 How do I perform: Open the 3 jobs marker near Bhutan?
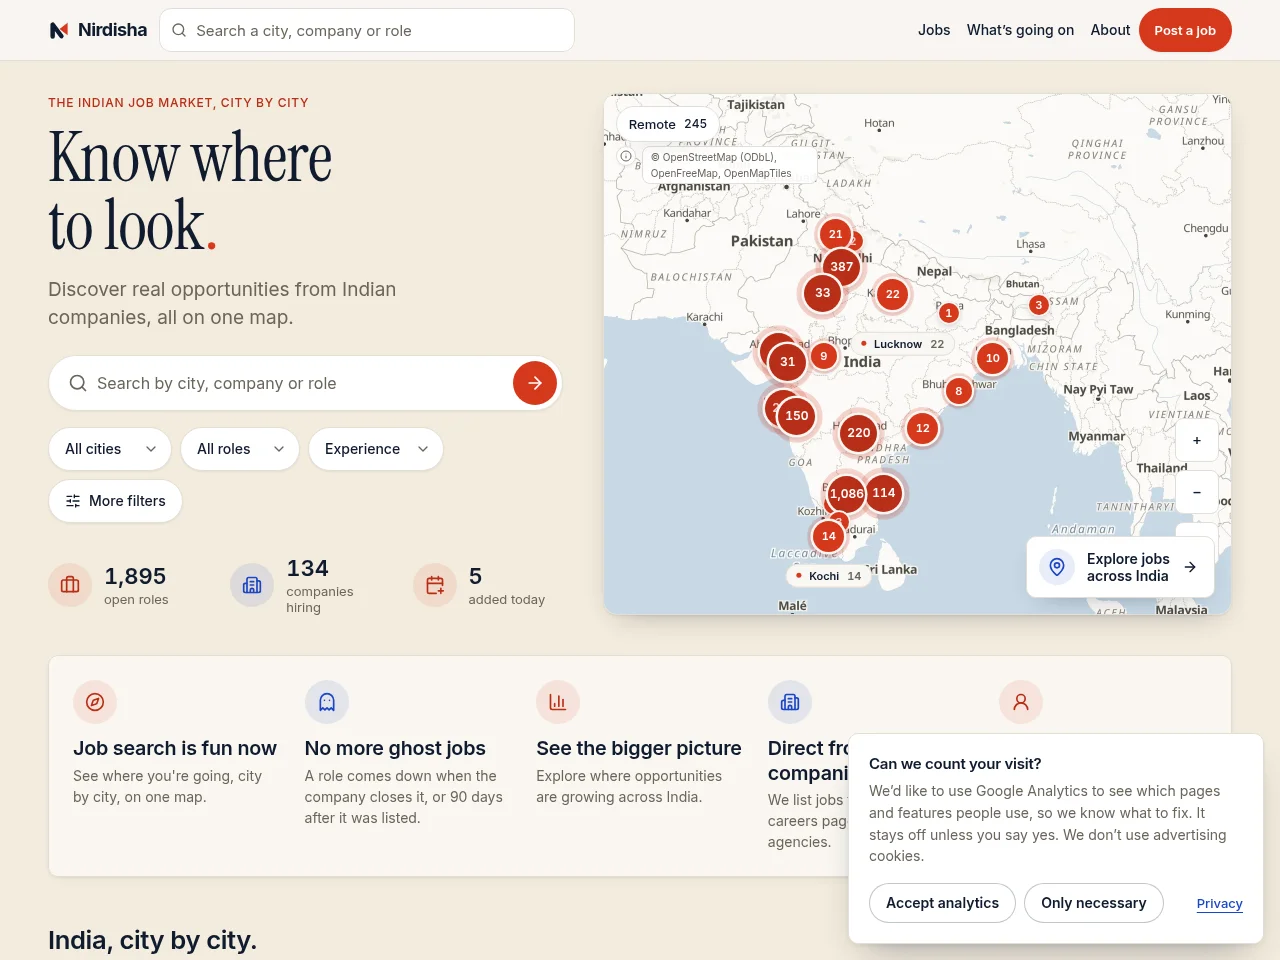[x=1039, y=305]
